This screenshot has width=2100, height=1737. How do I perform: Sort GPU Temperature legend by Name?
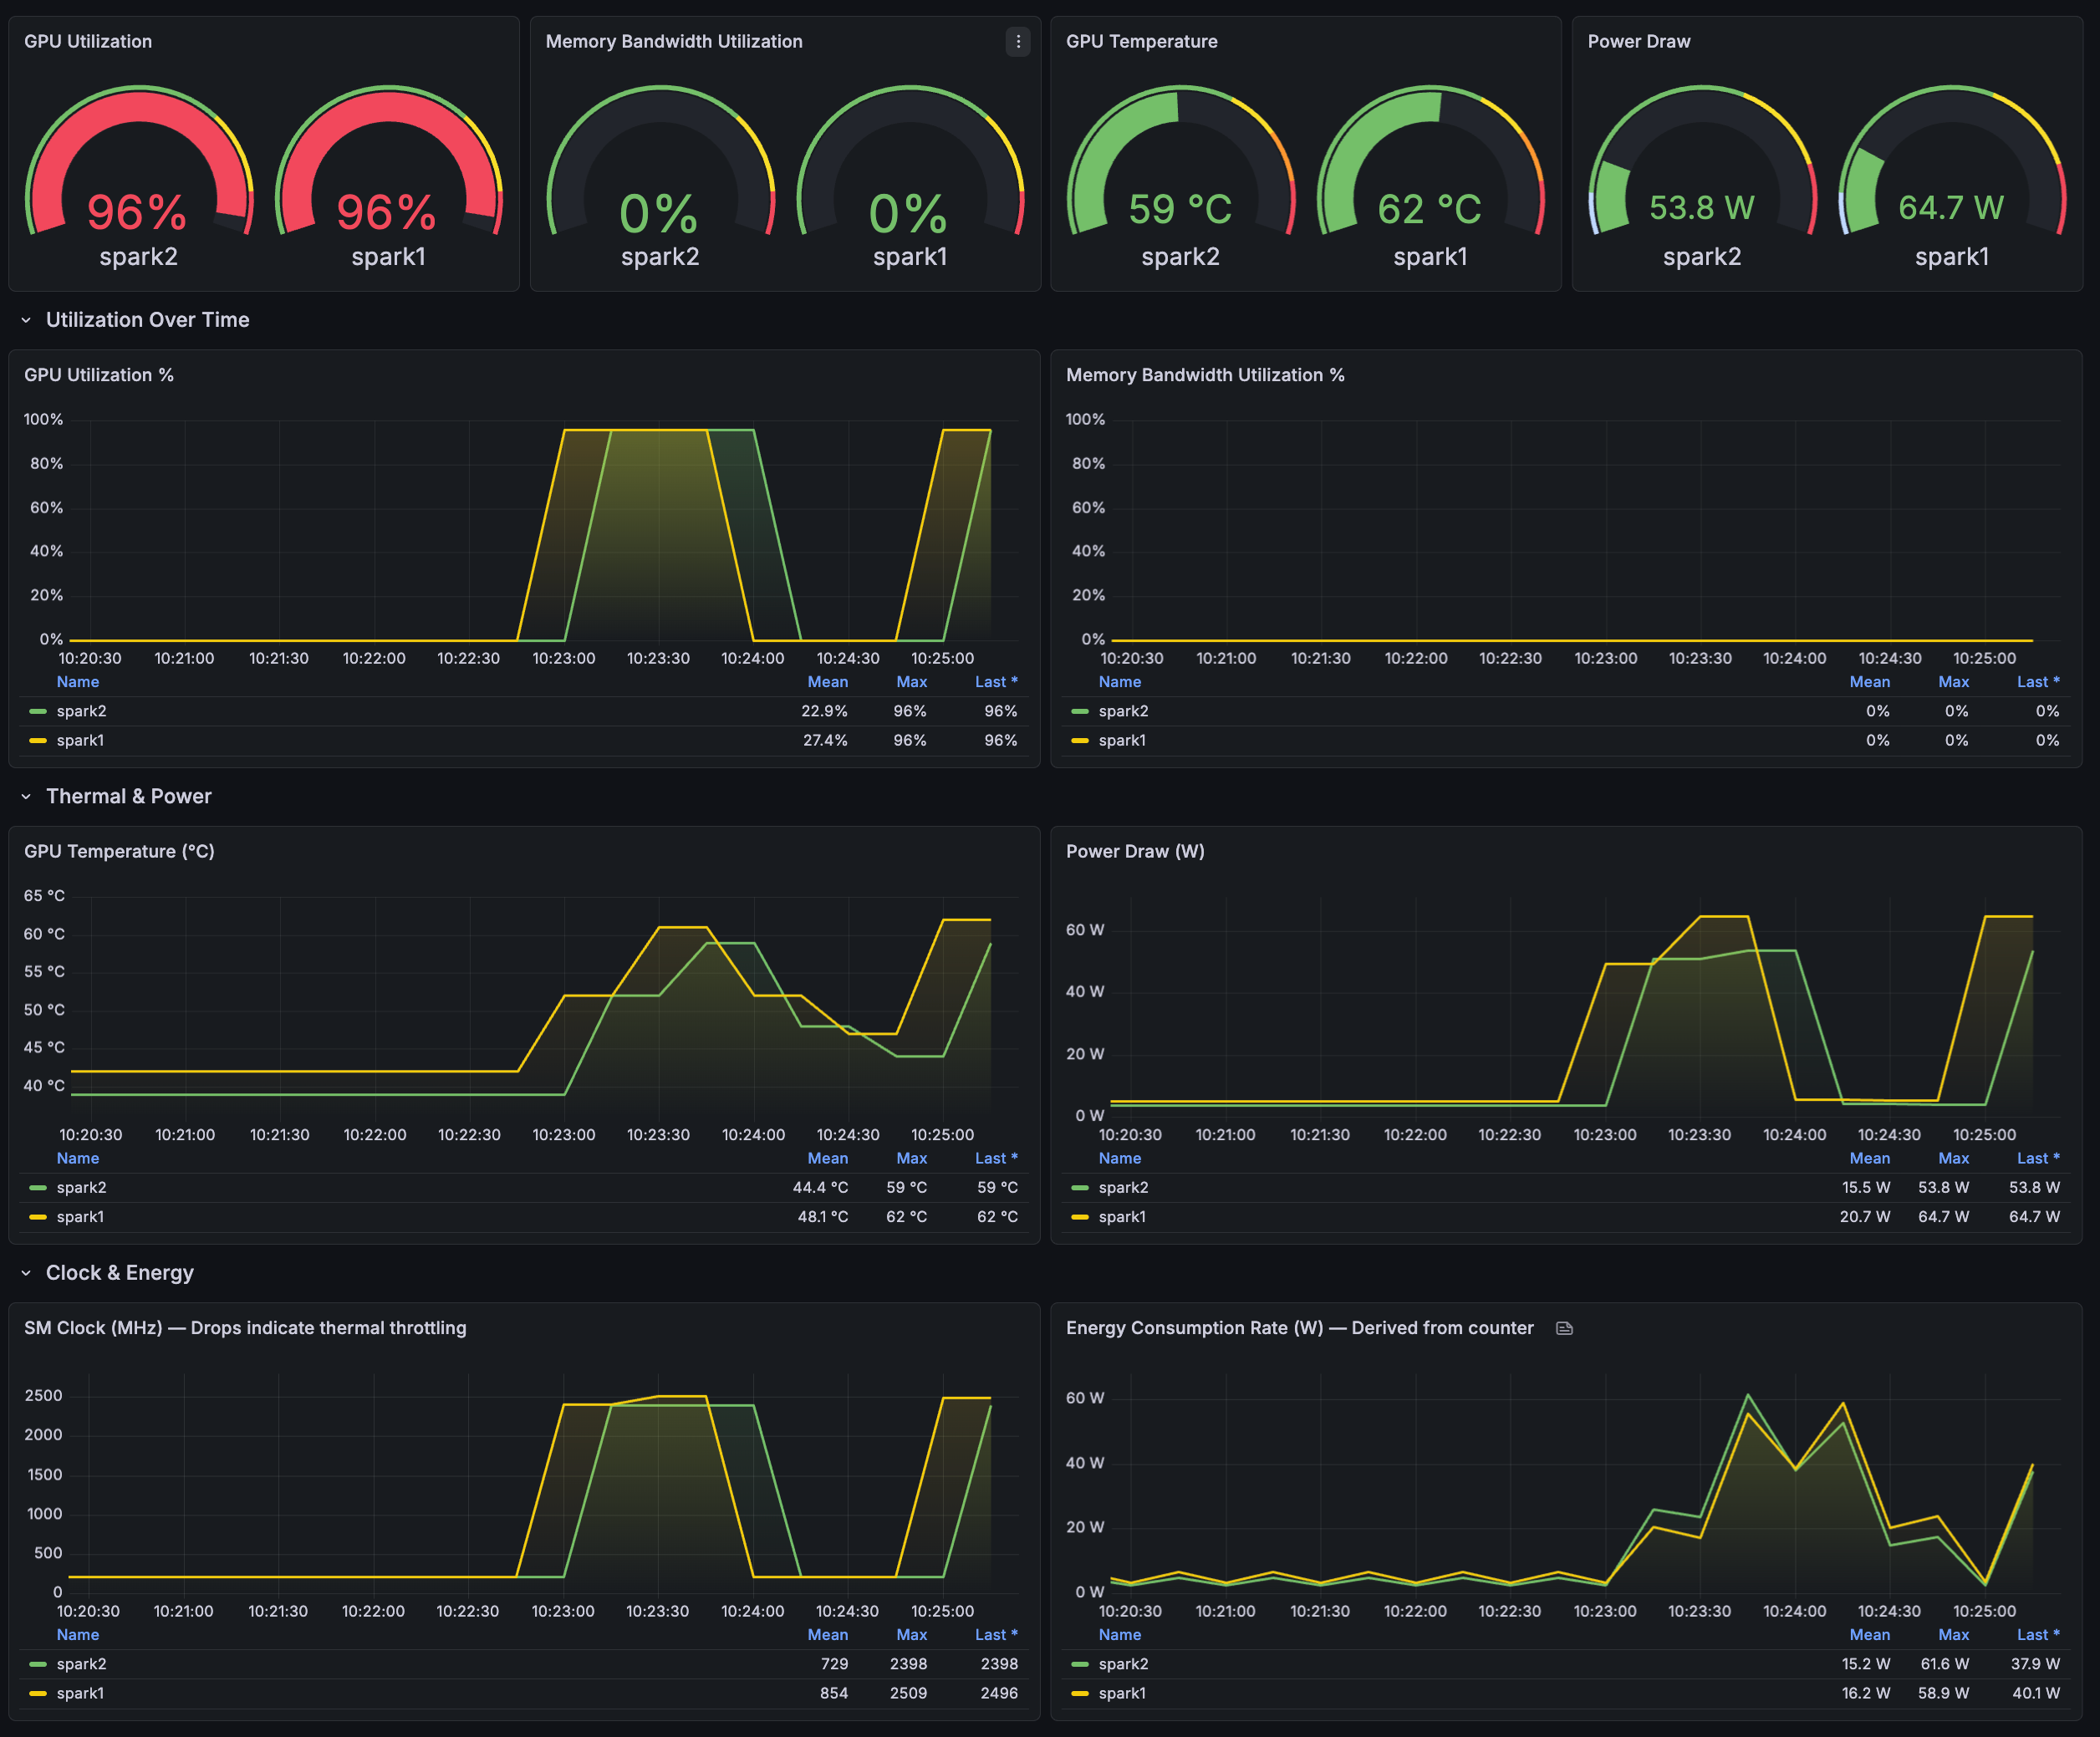click(x=78, y=1158)
